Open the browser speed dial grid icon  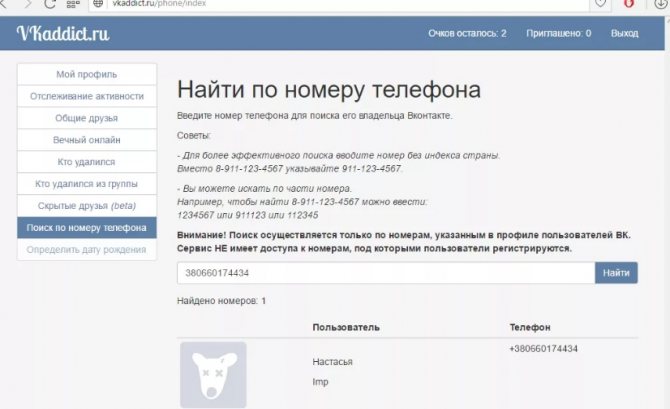click(x=73, y=4)
